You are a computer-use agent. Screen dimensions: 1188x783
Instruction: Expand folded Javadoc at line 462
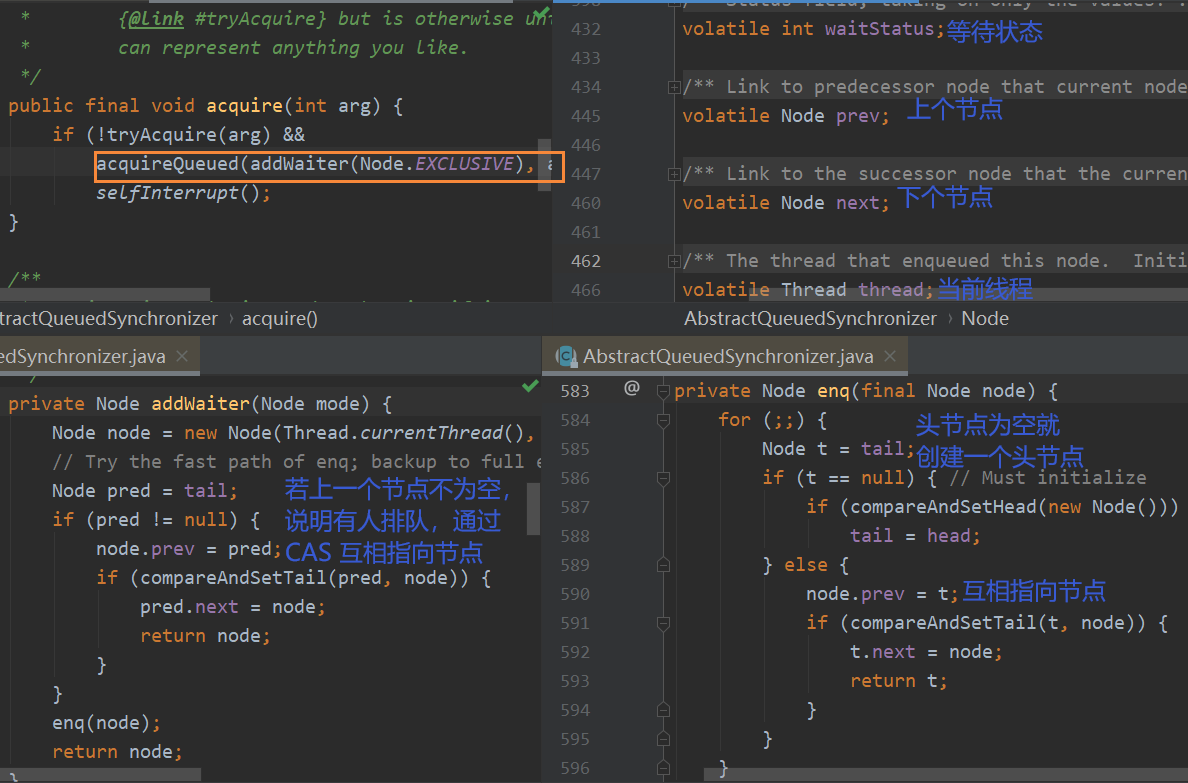pos(673,262)
